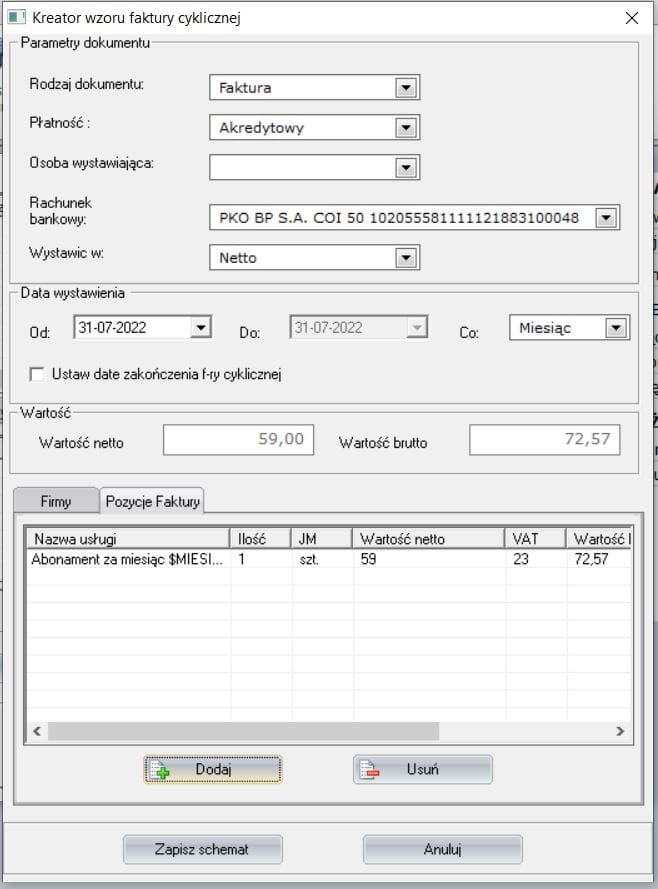Click the application icon in title bar

[x=15, y=17]
